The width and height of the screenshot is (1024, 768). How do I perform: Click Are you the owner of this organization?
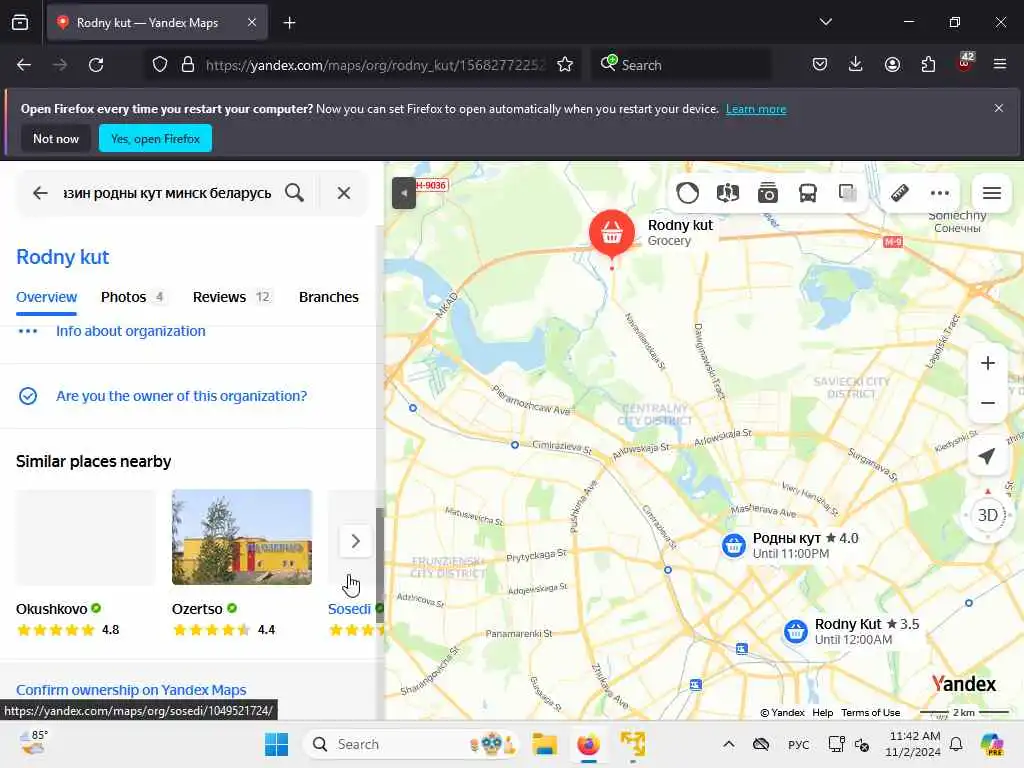click(182, 396)
